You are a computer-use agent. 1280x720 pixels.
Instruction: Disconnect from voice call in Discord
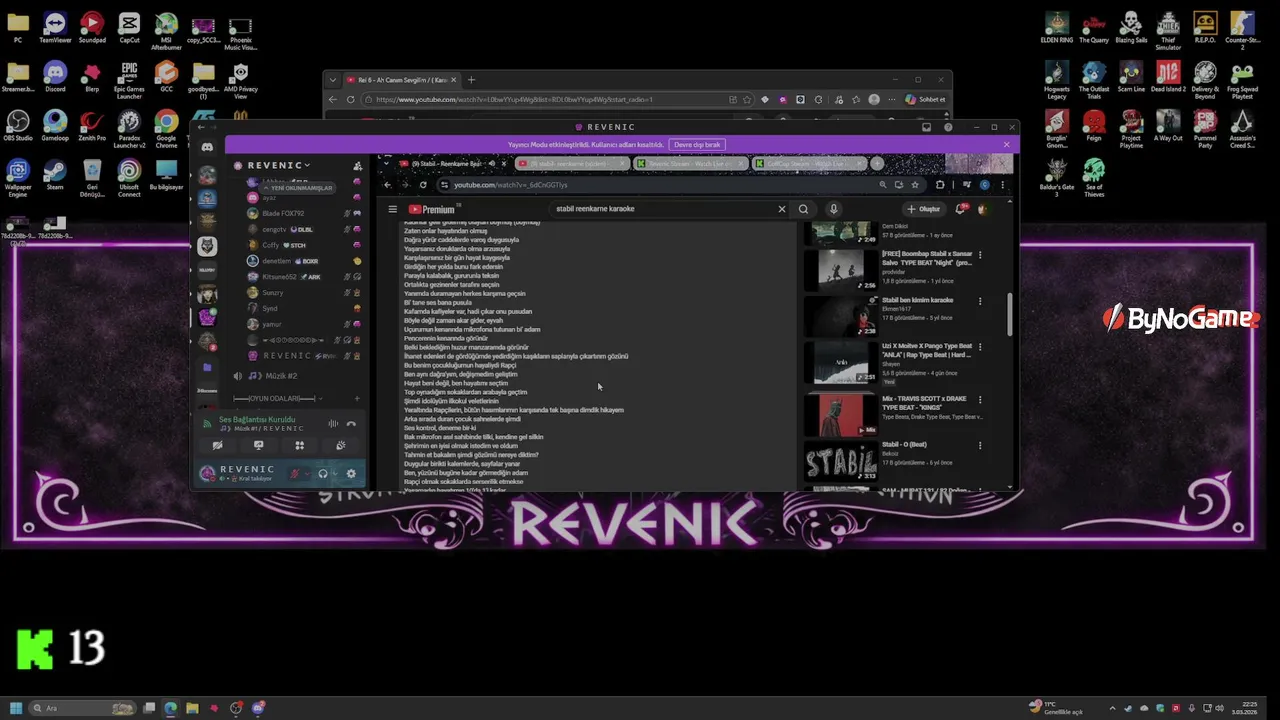pos(351,424)
